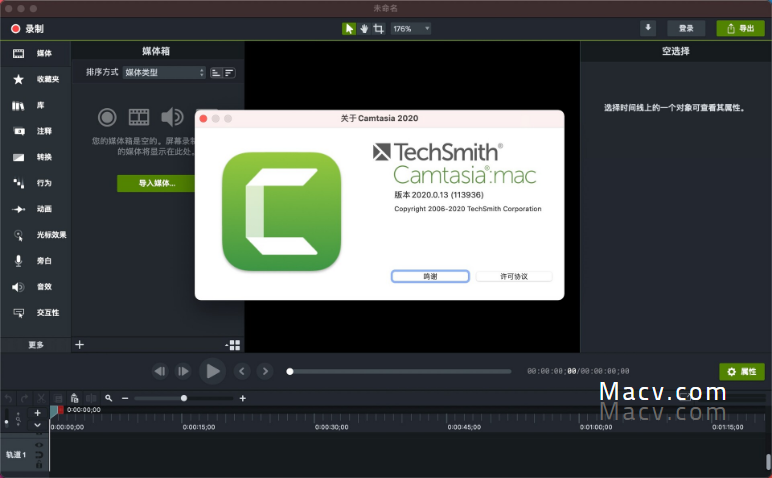Click the 交互性 interactivity icon

pyautogui.click(x=18, y=313)
